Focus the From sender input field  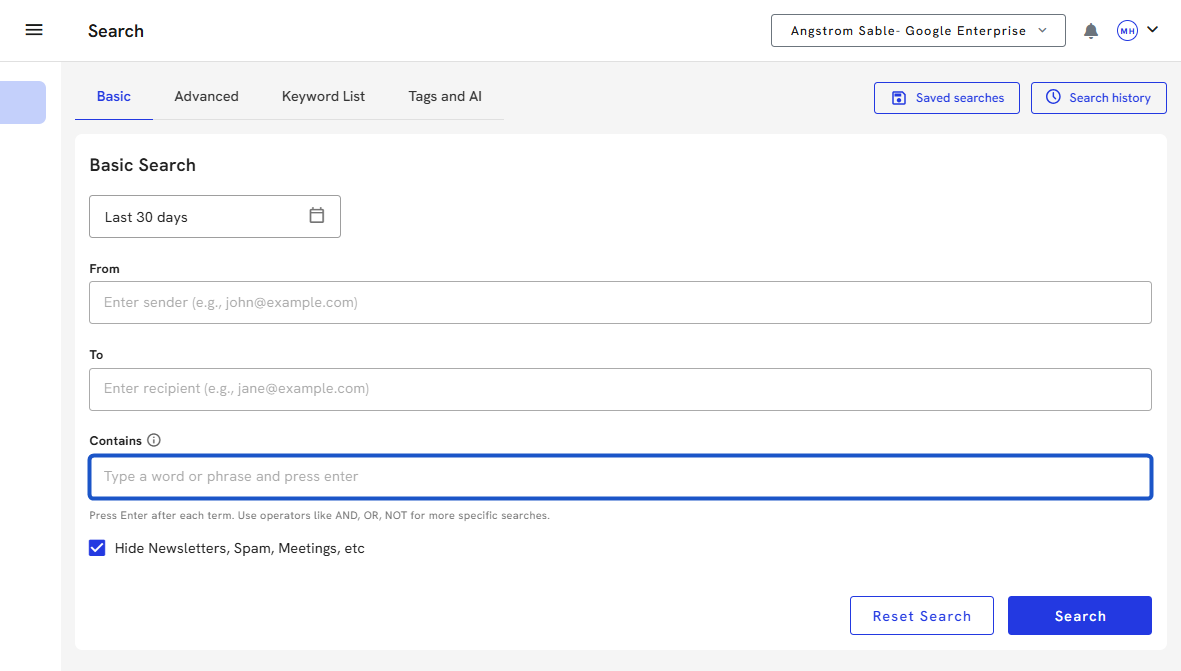[620, 302]
